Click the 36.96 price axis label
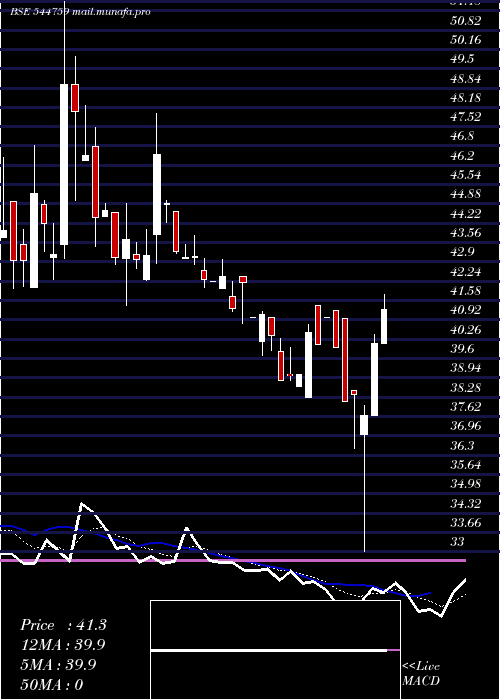The height and width of the screenshot is (700, 500). point(466,426)
